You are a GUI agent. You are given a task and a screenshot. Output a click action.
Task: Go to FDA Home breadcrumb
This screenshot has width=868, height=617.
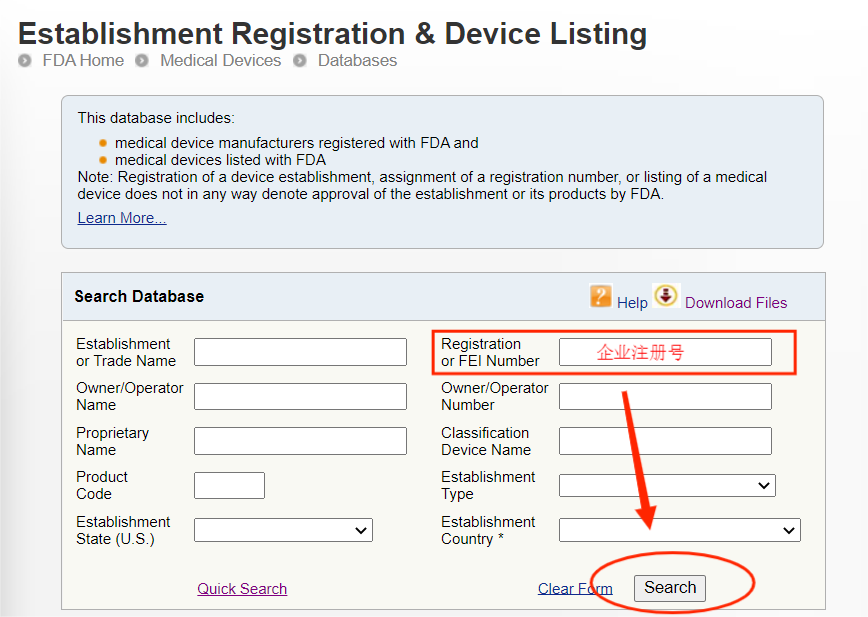point(83,61)
